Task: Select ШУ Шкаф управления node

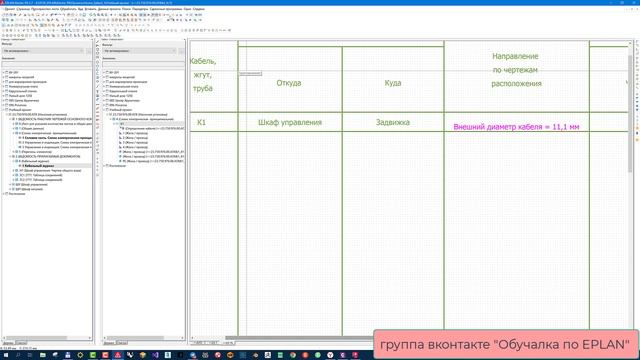Action: coord(31,184)
